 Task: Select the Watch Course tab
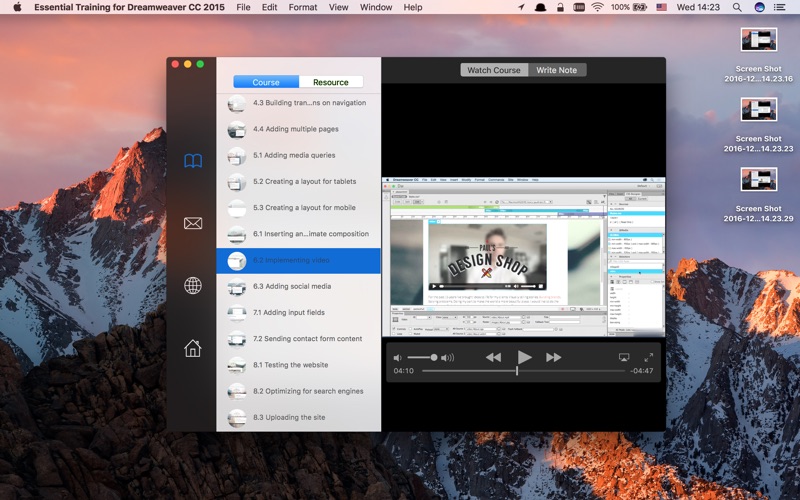click(494, 70)
